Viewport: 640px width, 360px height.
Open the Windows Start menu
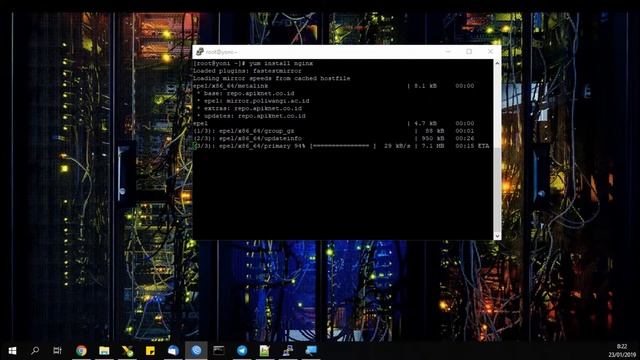tap(12, 351)
